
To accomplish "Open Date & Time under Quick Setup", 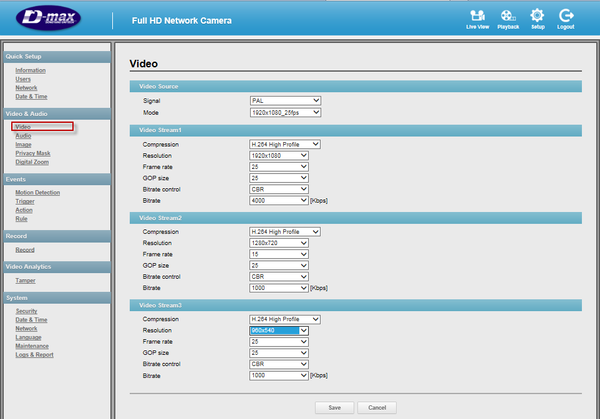I will 31,96.
